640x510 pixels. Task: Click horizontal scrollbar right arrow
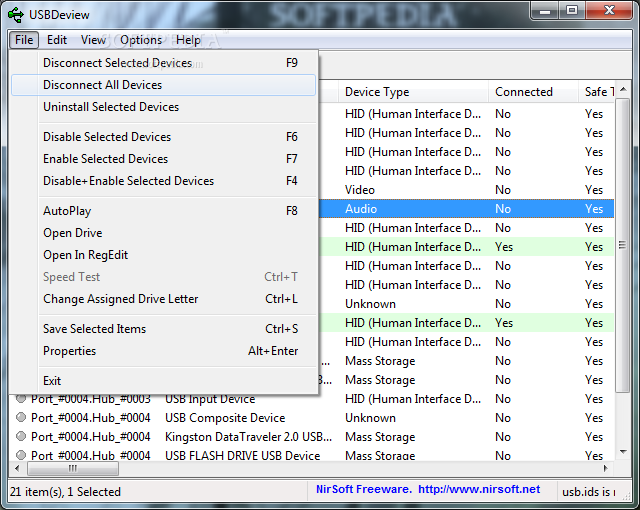click(x=606, y=468)
